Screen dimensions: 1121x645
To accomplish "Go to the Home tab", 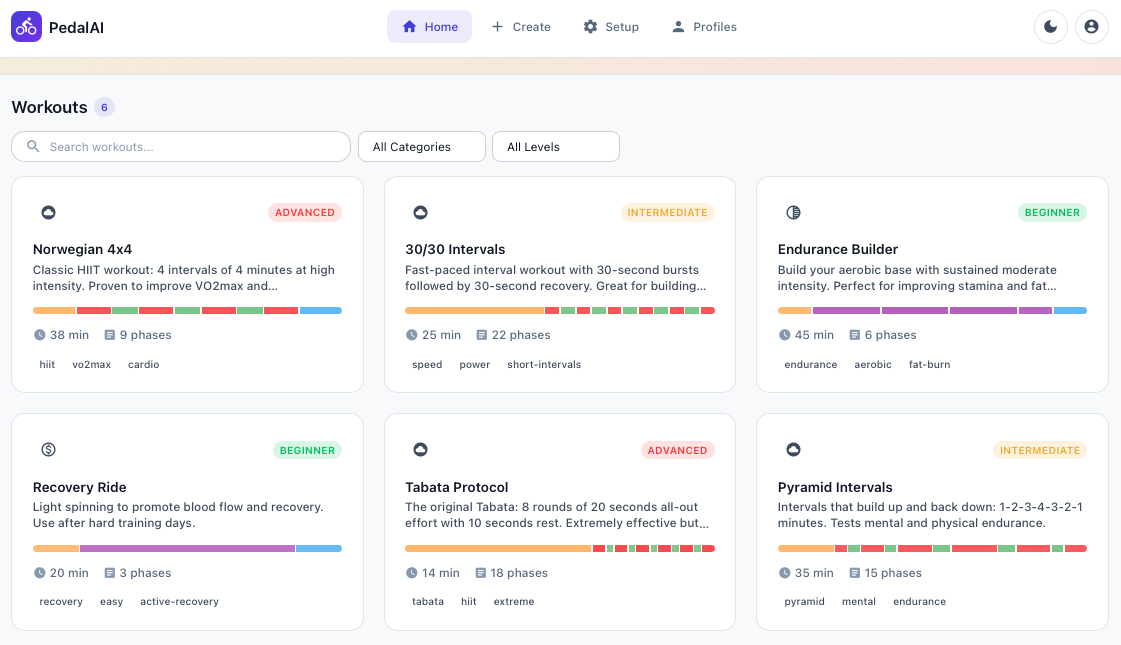I will coord(429,27).
